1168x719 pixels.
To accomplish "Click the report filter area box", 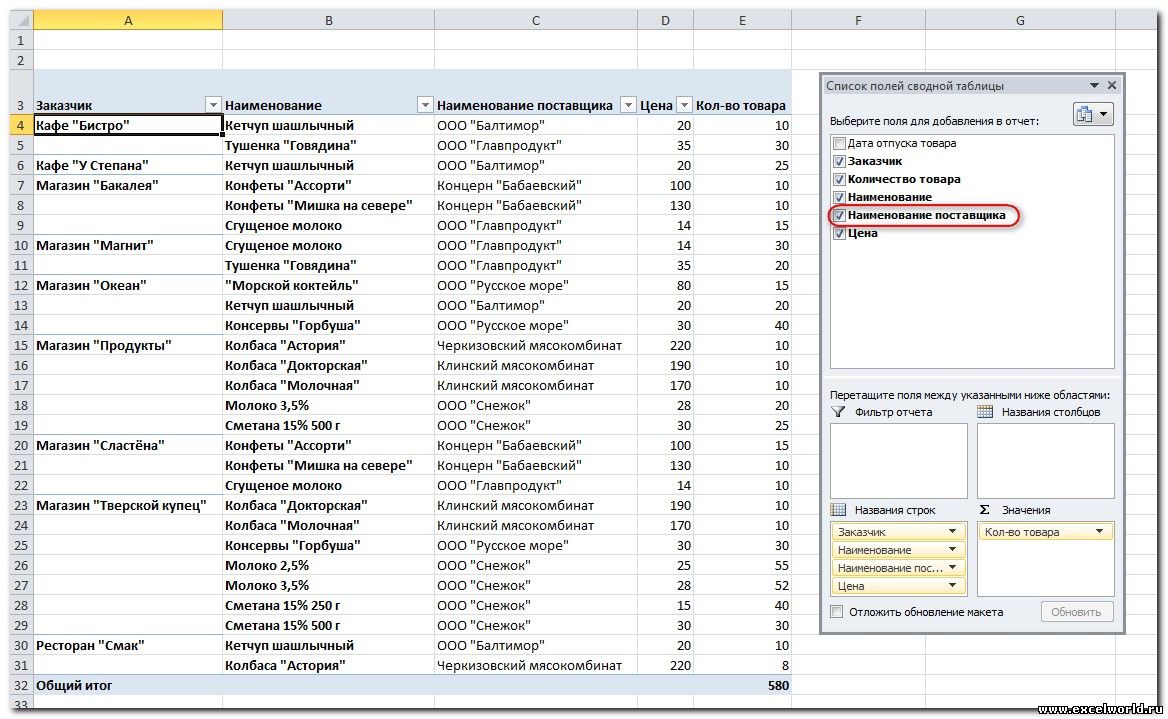I will point(898,460).
